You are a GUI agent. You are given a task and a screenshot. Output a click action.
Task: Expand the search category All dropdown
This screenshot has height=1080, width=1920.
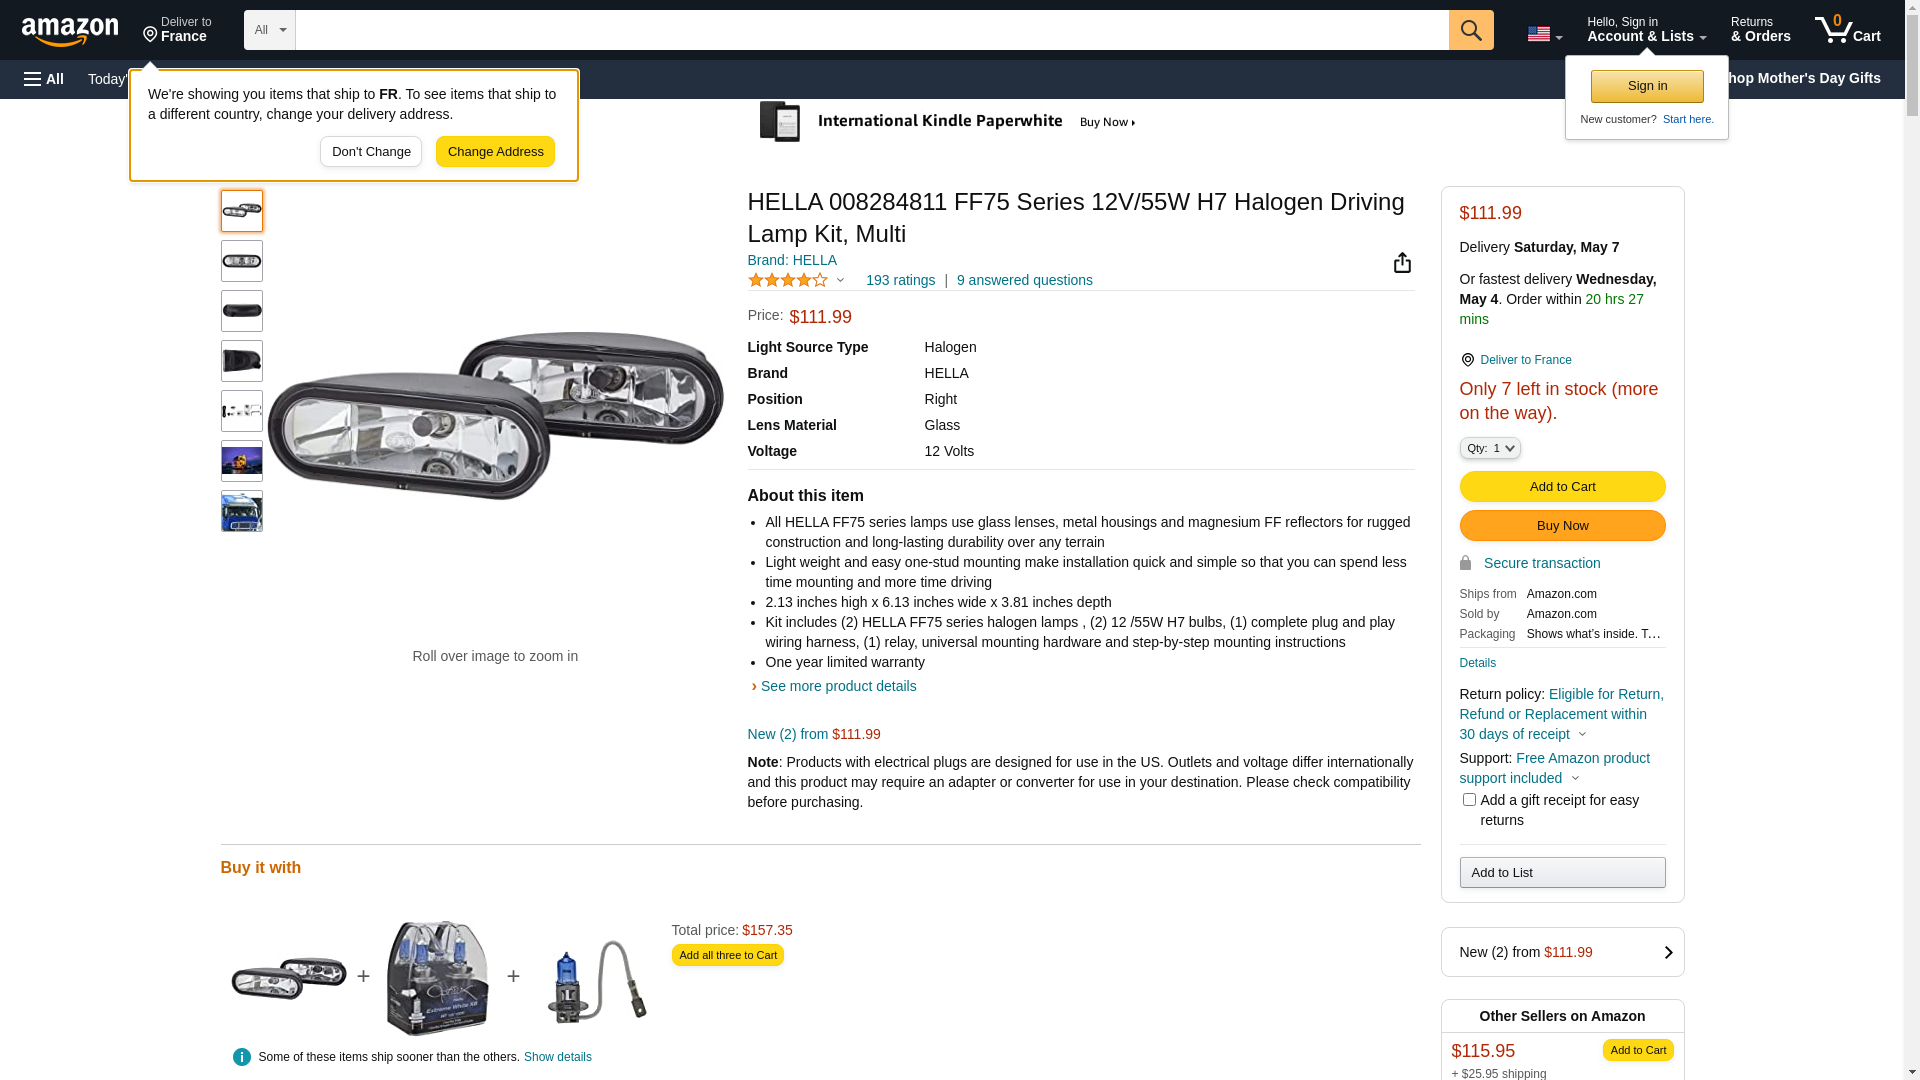(269, 30)
